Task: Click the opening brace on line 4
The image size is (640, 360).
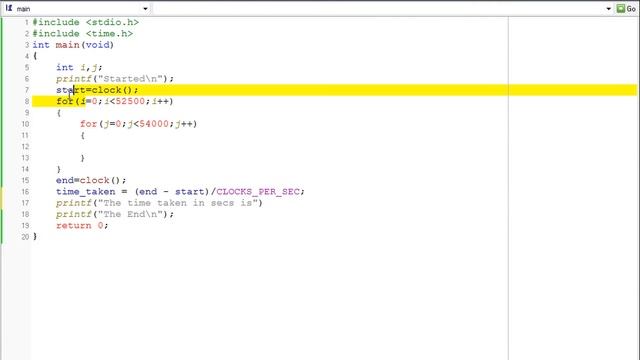Action: [35, 56]
